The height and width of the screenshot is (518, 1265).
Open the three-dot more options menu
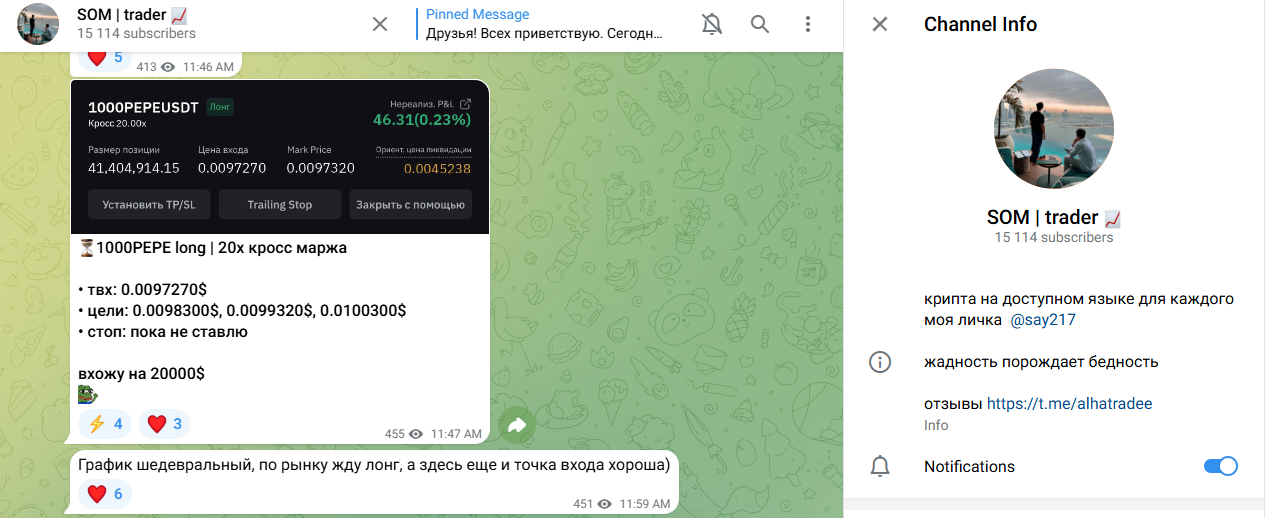[x=808, y=25]
